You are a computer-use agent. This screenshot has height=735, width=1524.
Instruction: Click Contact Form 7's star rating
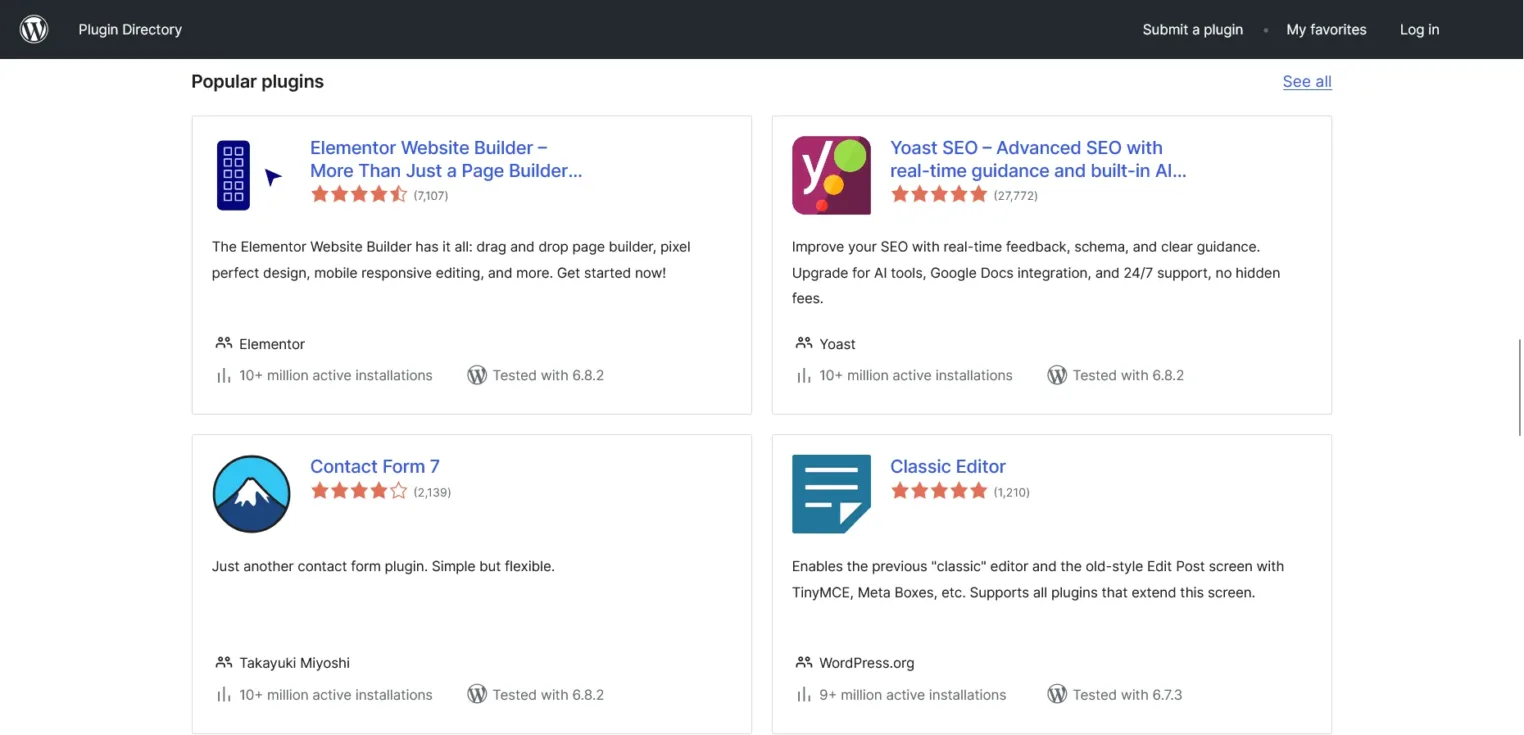[x=359, y=491]
